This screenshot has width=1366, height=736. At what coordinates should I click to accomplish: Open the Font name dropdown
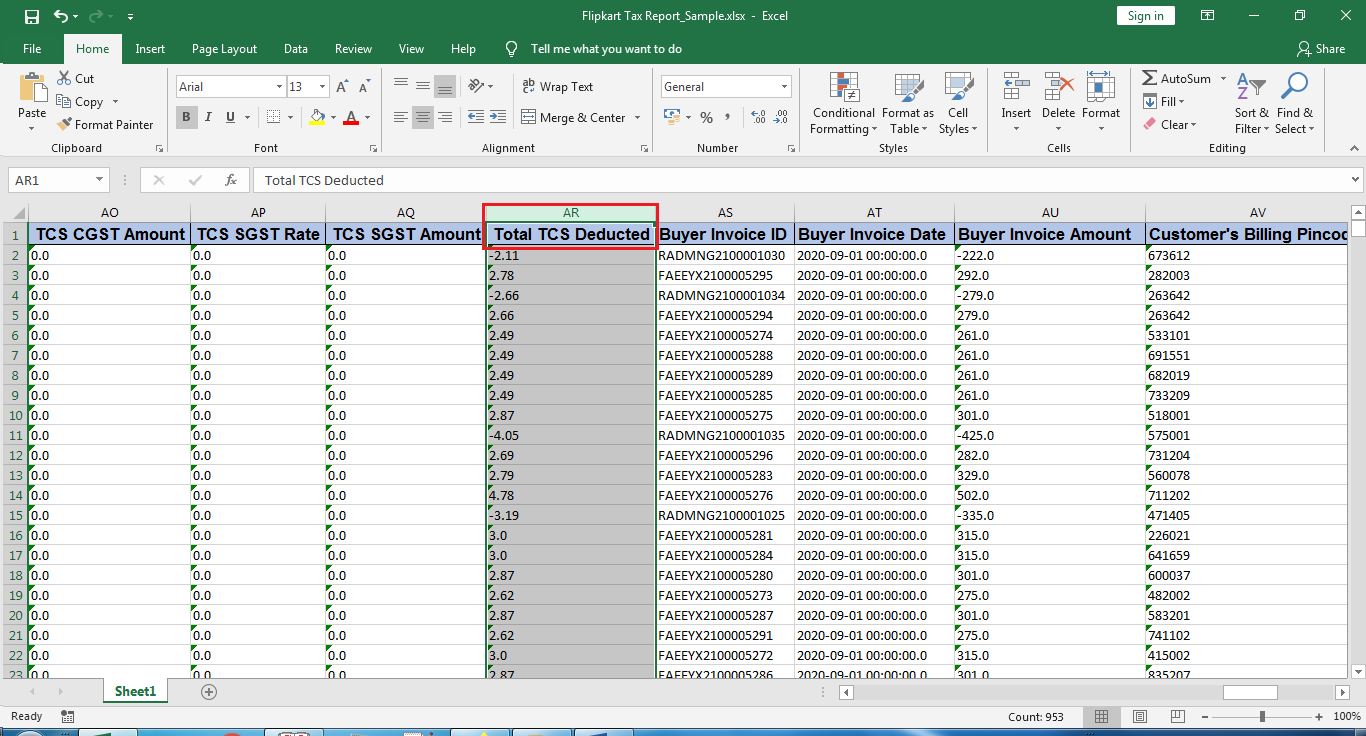pyautogui.click(x=278, y=86)
